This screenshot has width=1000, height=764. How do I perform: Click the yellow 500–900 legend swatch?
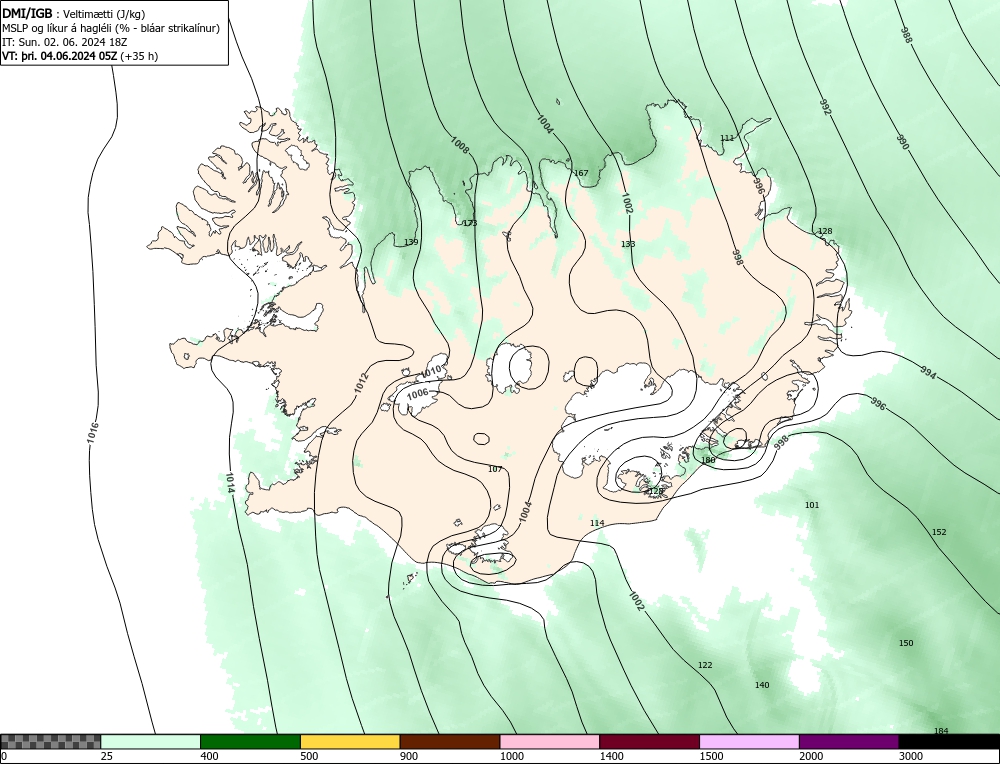click(350, 741)
